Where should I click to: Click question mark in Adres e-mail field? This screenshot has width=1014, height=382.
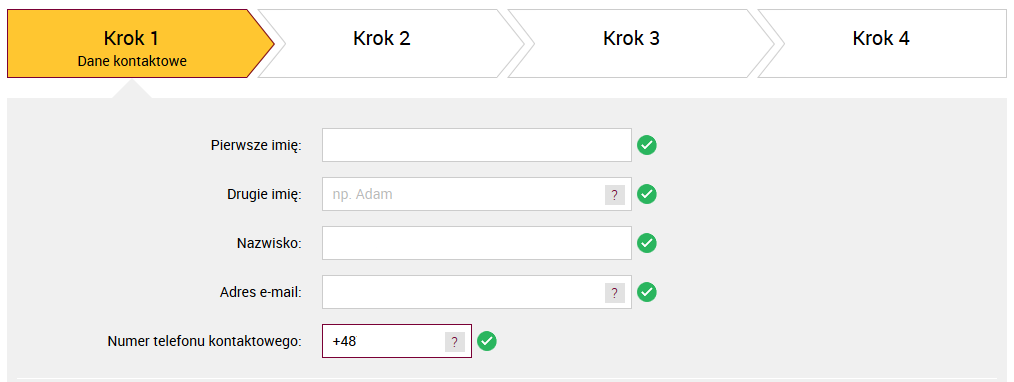pyautogui.click(x=614, y=293)
